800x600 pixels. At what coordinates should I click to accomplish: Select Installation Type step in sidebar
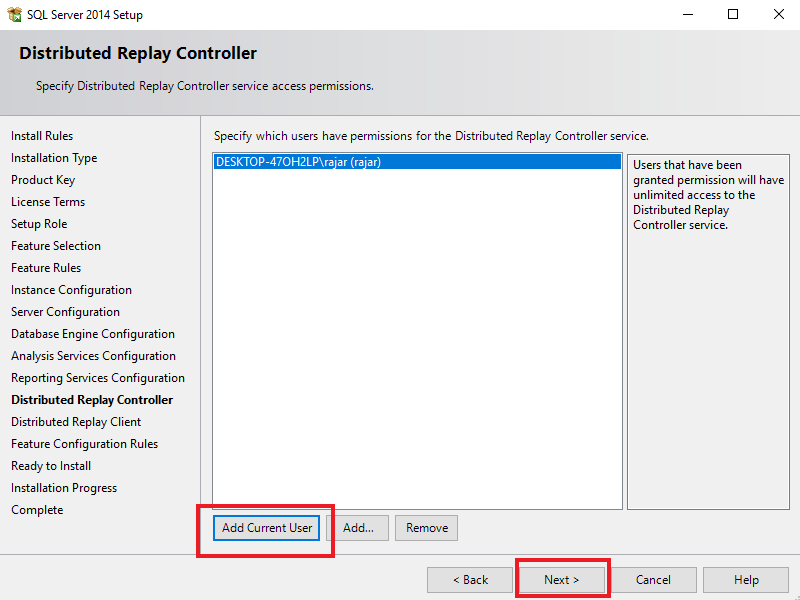click(54, 158)
